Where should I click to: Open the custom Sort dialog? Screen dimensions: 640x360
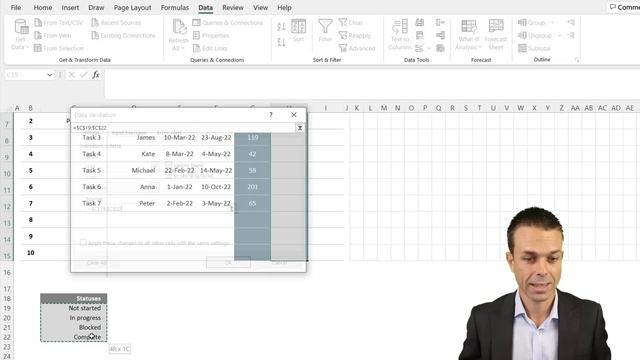tap(298, 31)
